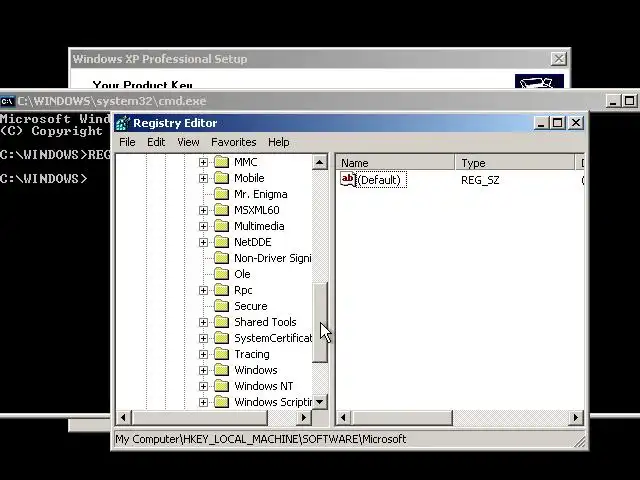640x480 pixels.
Task: Click the MMC key folder icon
Action: [x=222, y=162]
